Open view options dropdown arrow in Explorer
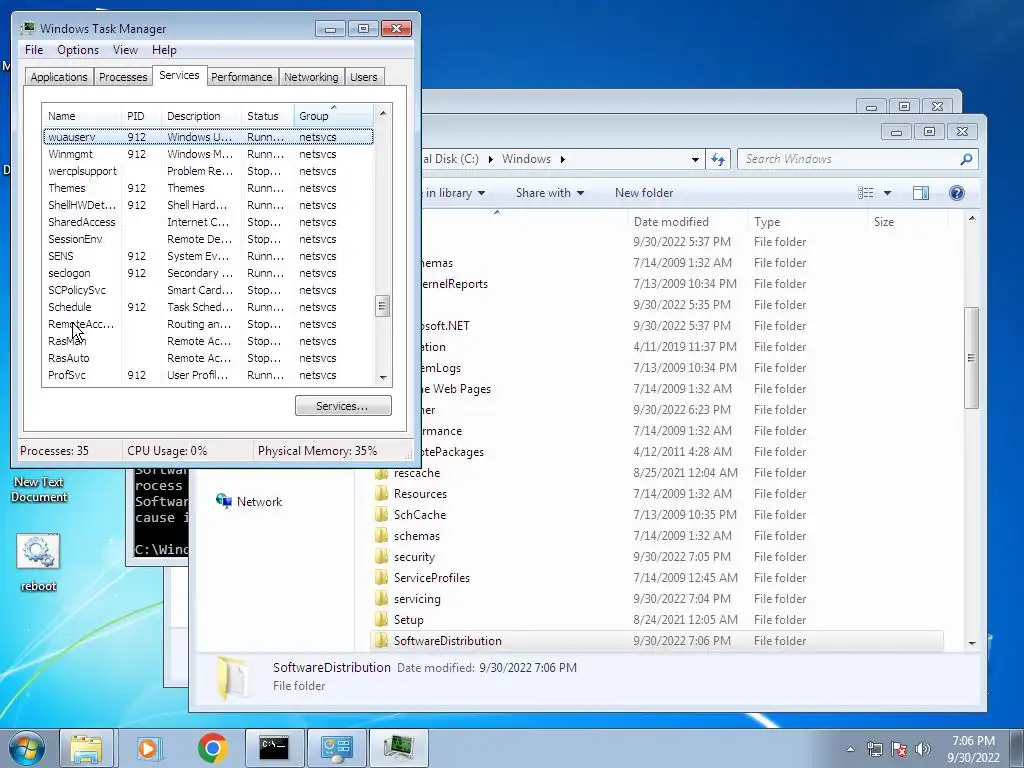Screen dimensions: 1024x768 tap(887, 193)
